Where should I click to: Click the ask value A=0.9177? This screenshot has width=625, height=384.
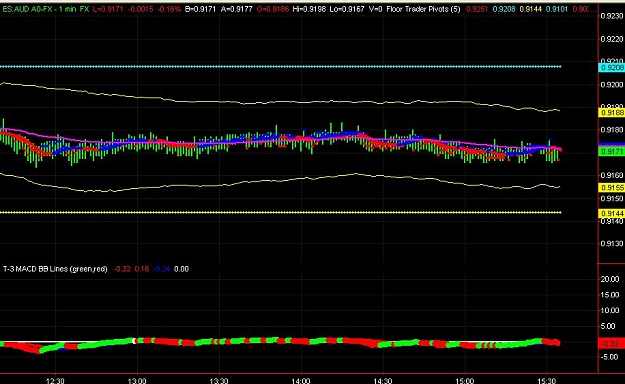pos(236,8)
